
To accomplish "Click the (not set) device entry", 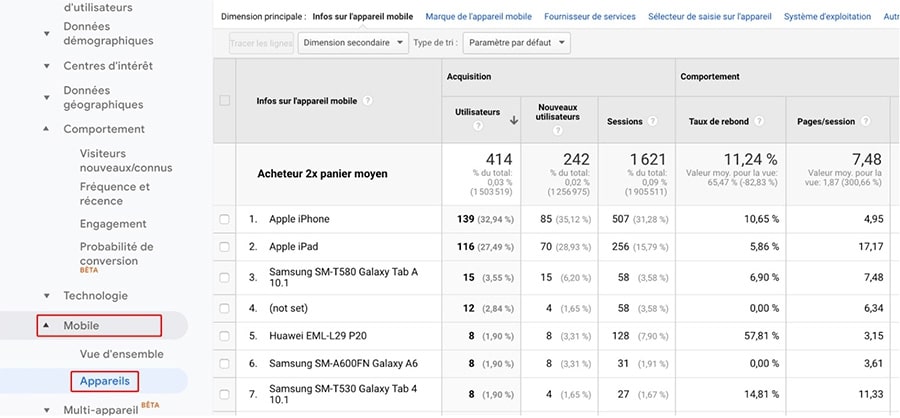I will (x=289, y=309).
